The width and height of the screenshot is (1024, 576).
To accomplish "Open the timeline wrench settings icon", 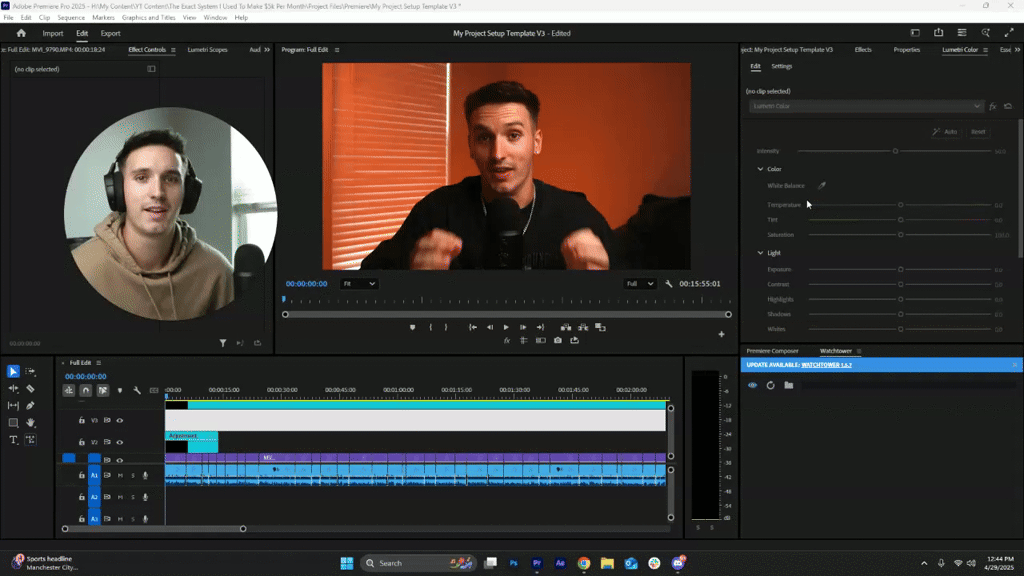I will click(x=136, y=391).
